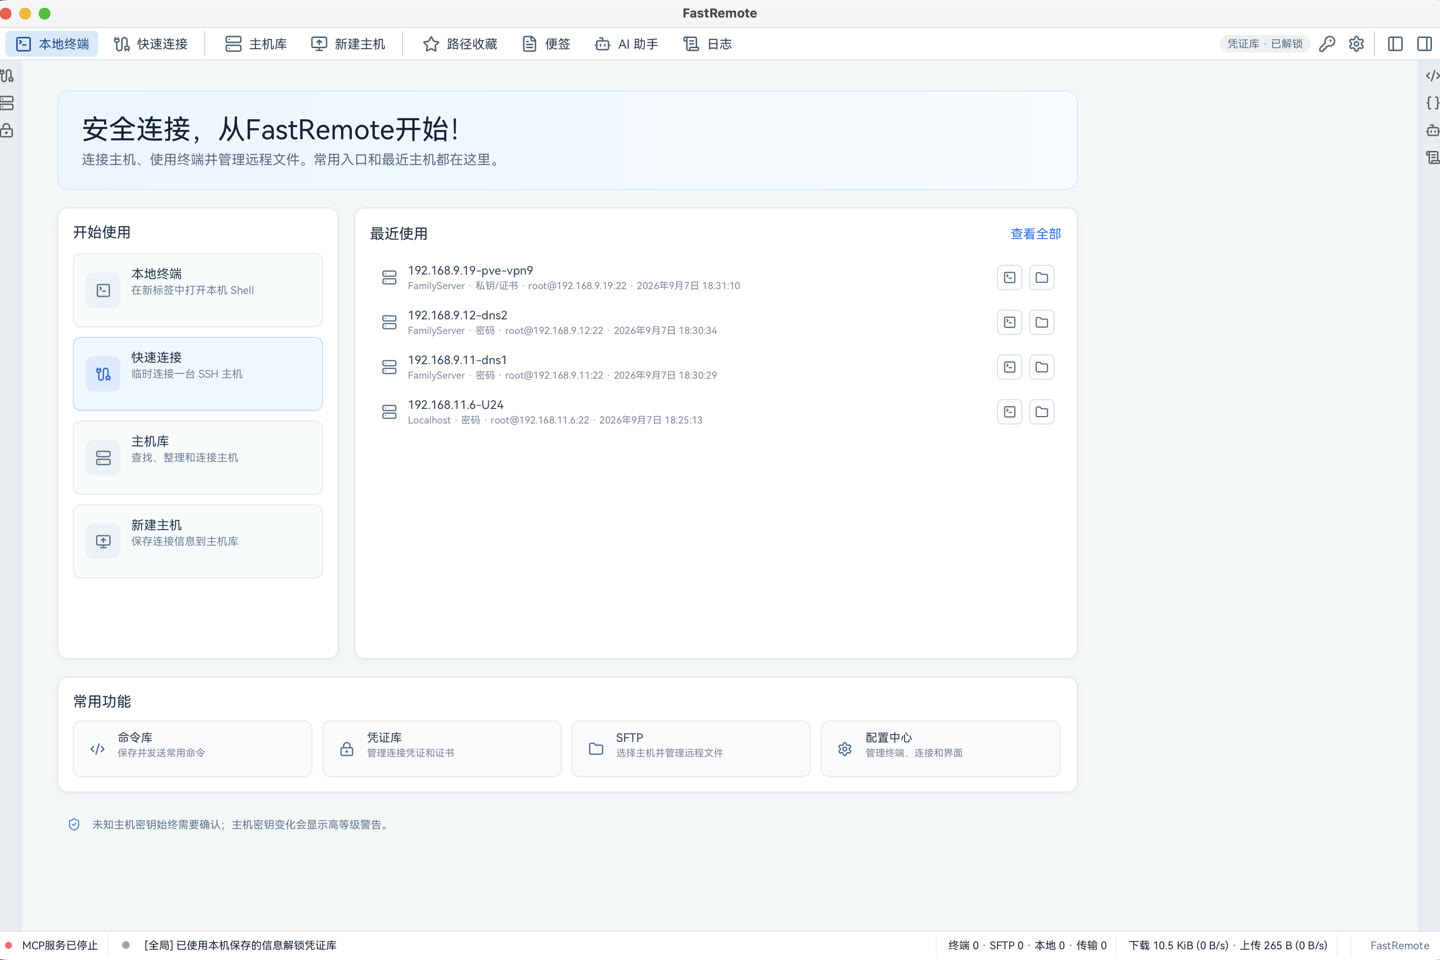Image resolution: width=1440 pixels, height=960 pixels.
Task: Open folder icon for 192.168.9.19-pve-vpn9
Action: click(1042, 278)
